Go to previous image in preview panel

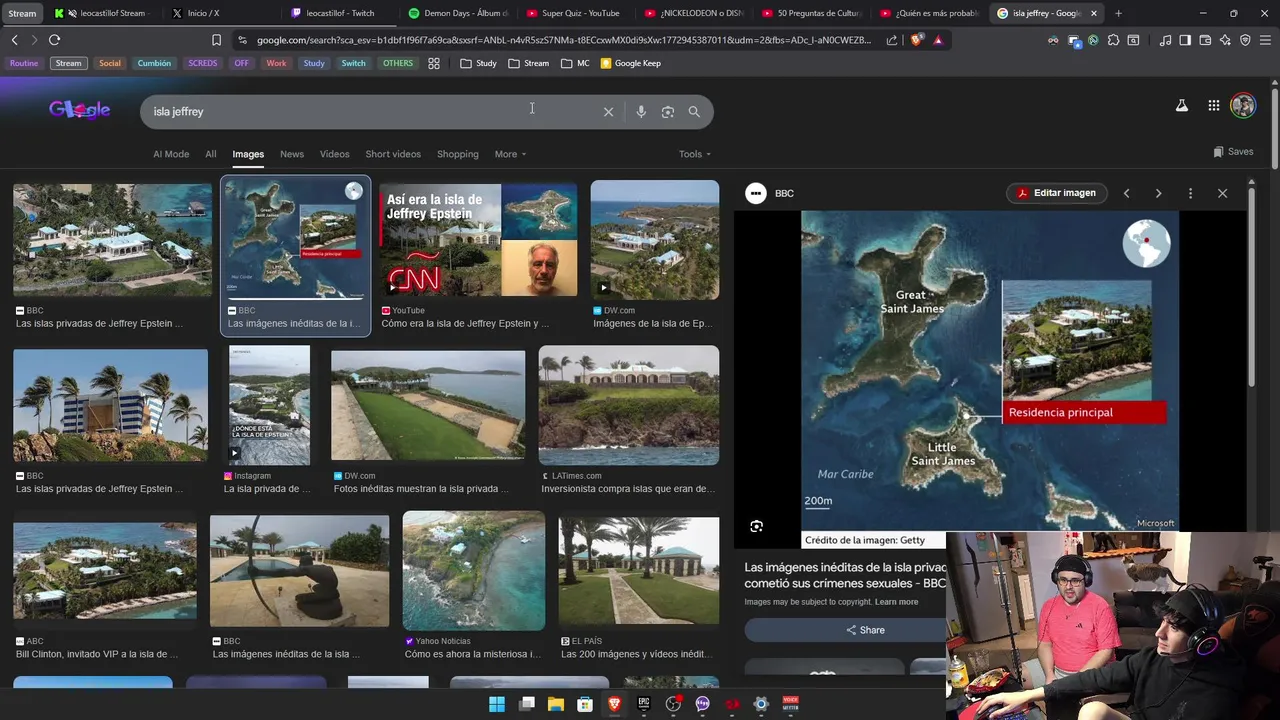coord(1126,193)
